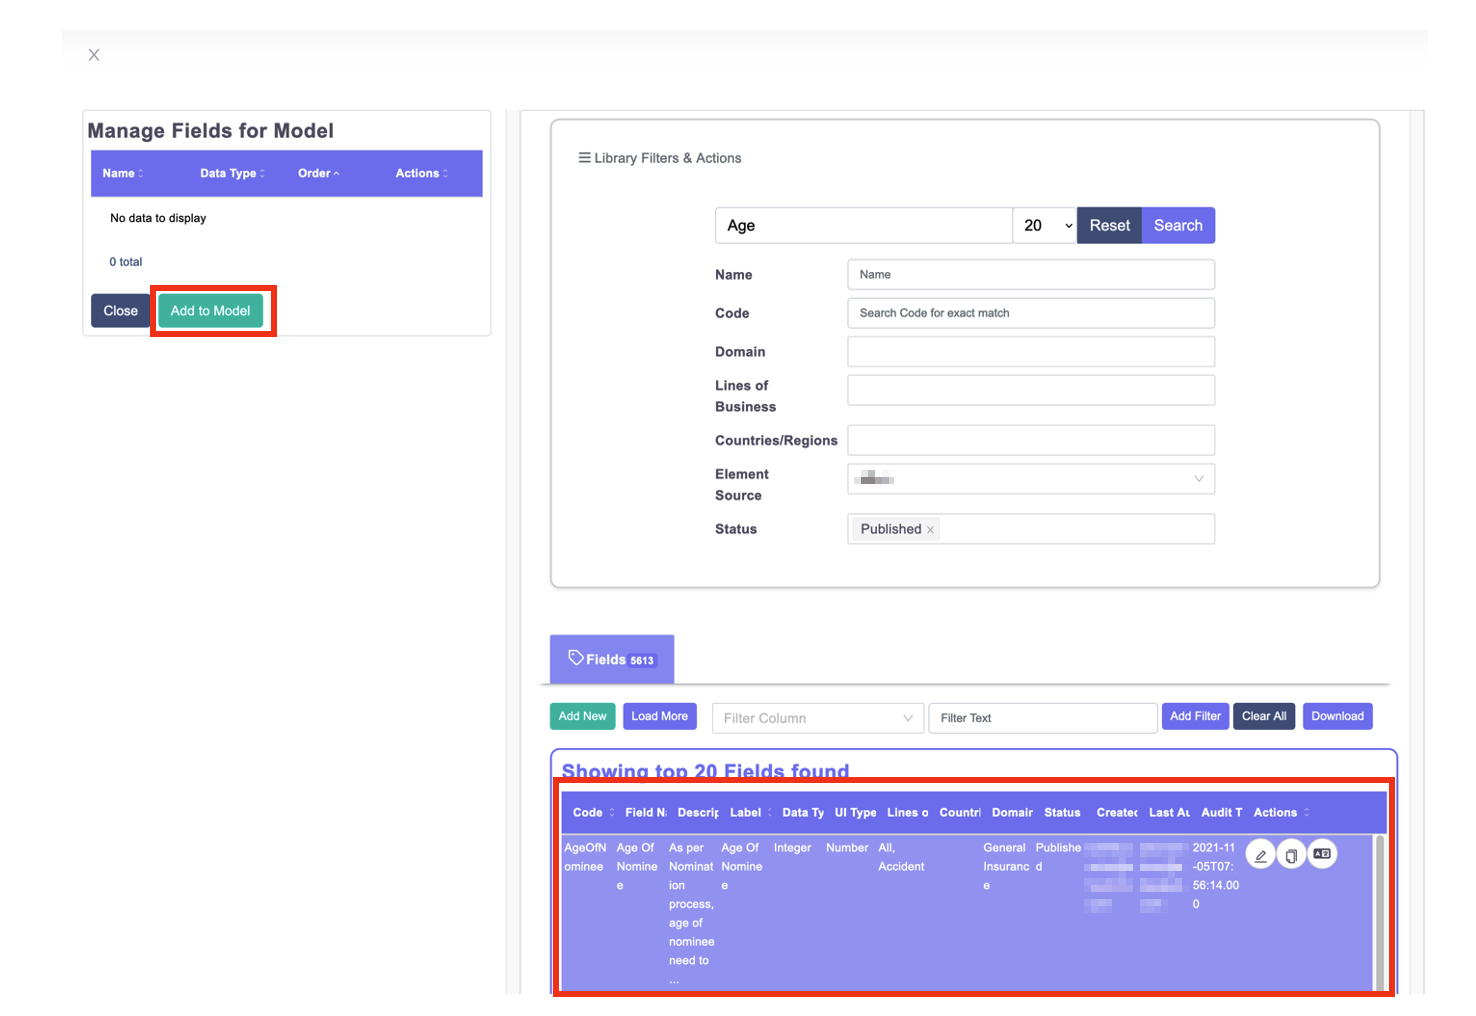Open the page size 20 dropdown
The width and height of the screenshot is (1476, 1016).
click(1045, 226)
